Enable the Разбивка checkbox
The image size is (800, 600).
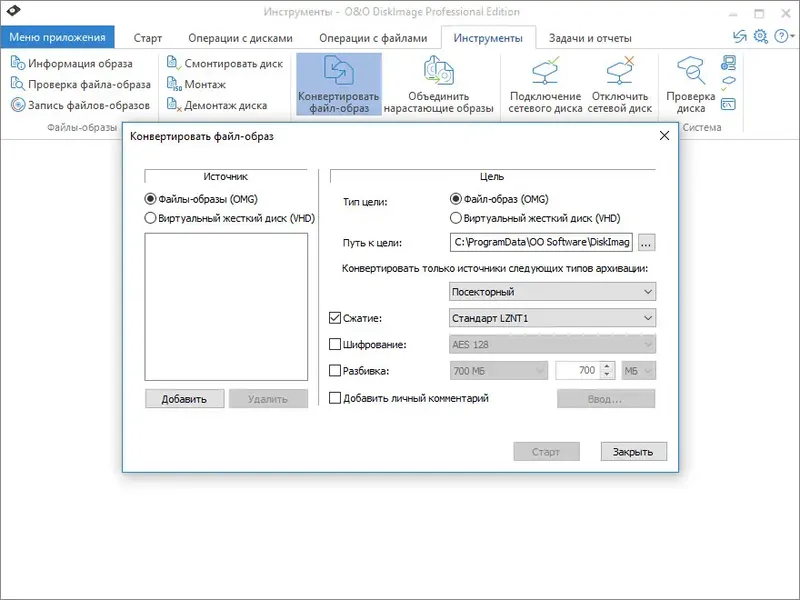pyautogui.click(x=337, y=370)
